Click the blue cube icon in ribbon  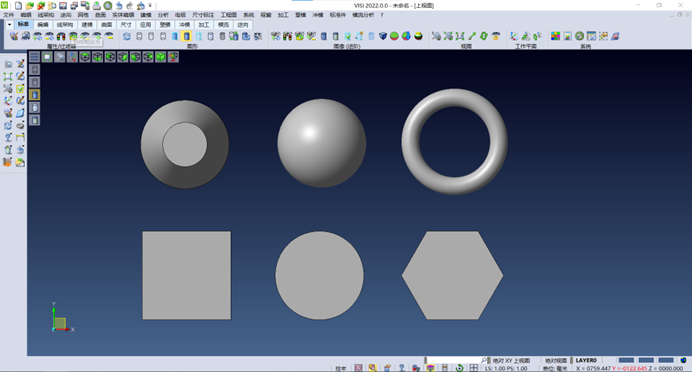click(383, 36)
